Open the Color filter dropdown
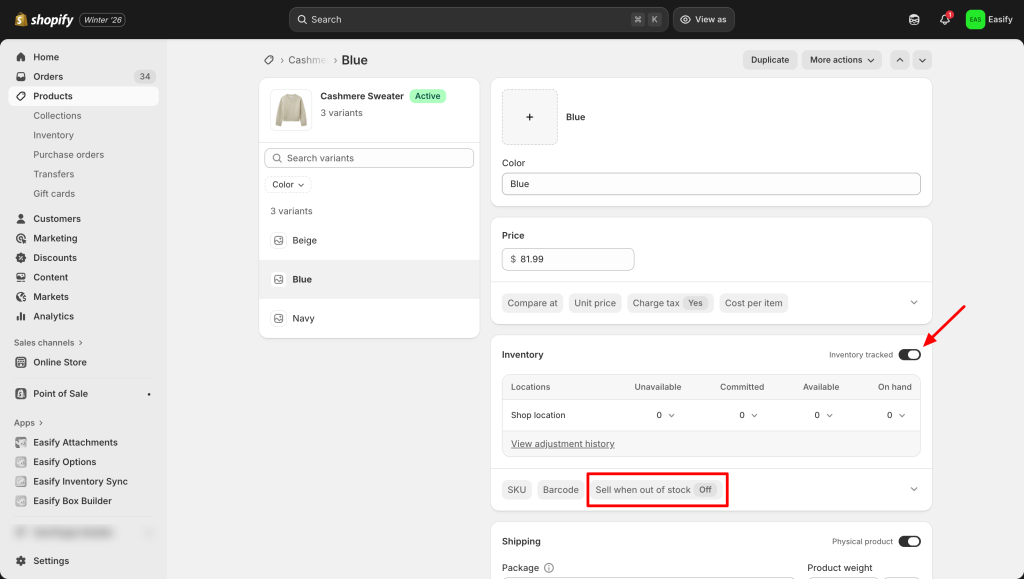Viewport: 1024px width, 579px height. pos(288,185)
